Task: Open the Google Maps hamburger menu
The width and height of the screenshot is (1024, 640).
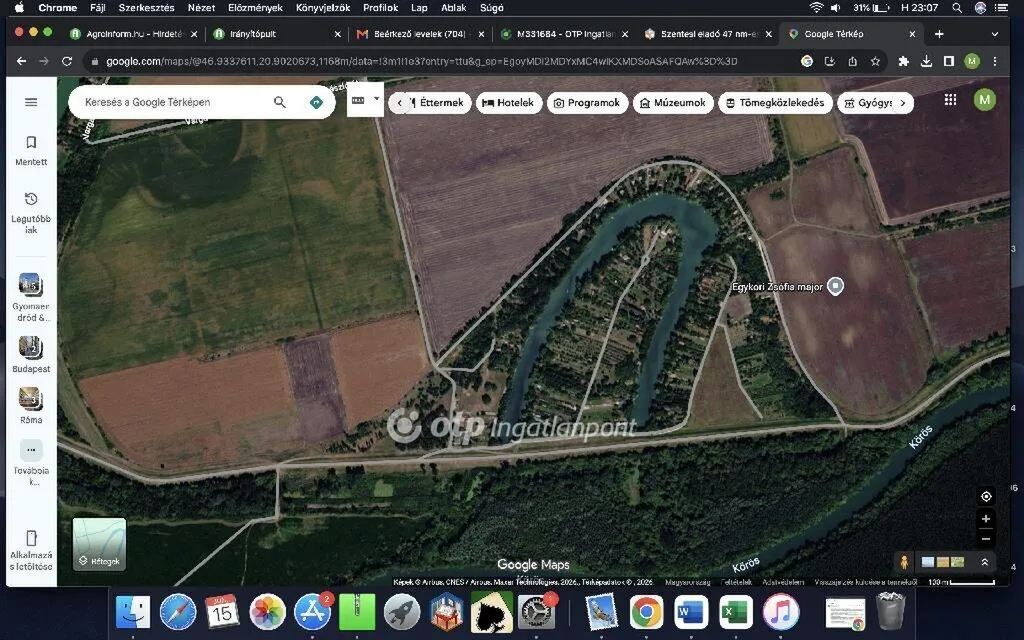Action: (x=31, y=103)
